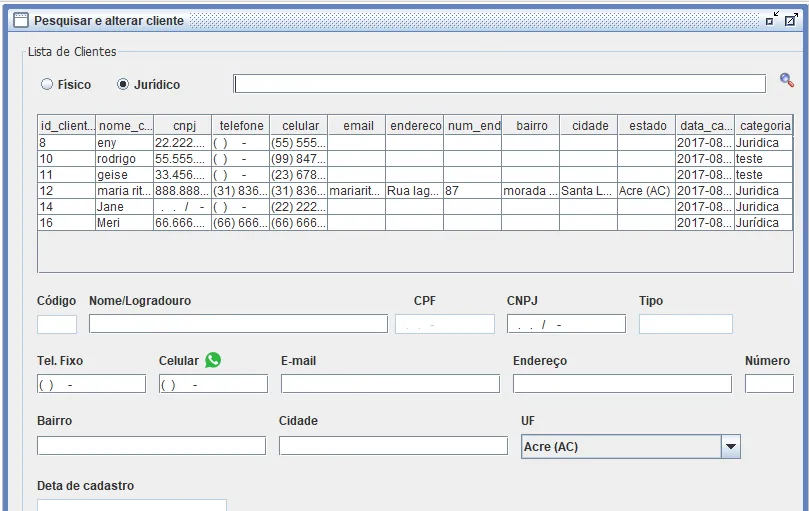Image resolution: width=809 pixels, height=511 pixels.
Task: Click the maximize window button
Action: click(791, 19)
